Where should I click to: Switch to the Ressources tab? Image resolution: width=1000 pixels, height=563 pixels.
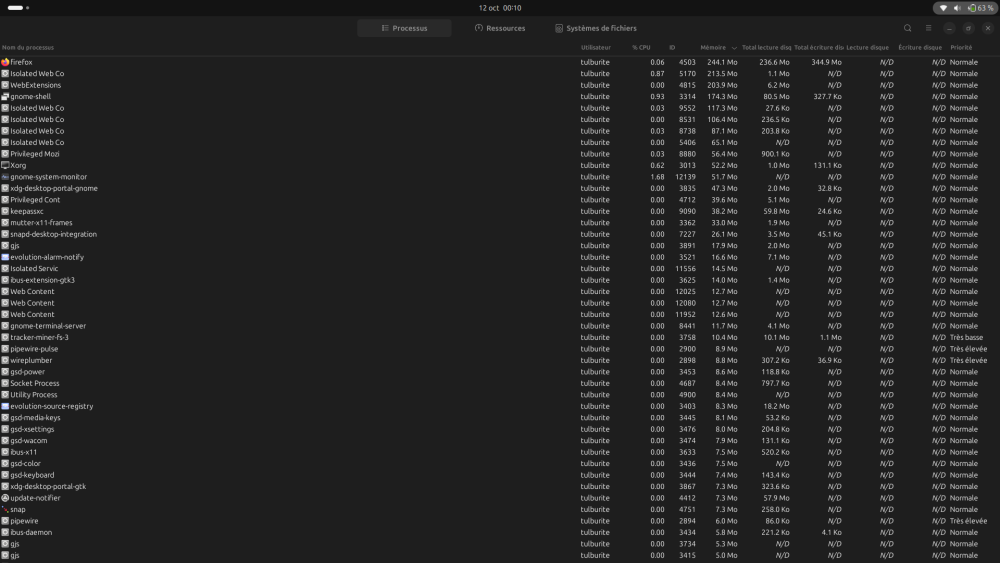500,28
